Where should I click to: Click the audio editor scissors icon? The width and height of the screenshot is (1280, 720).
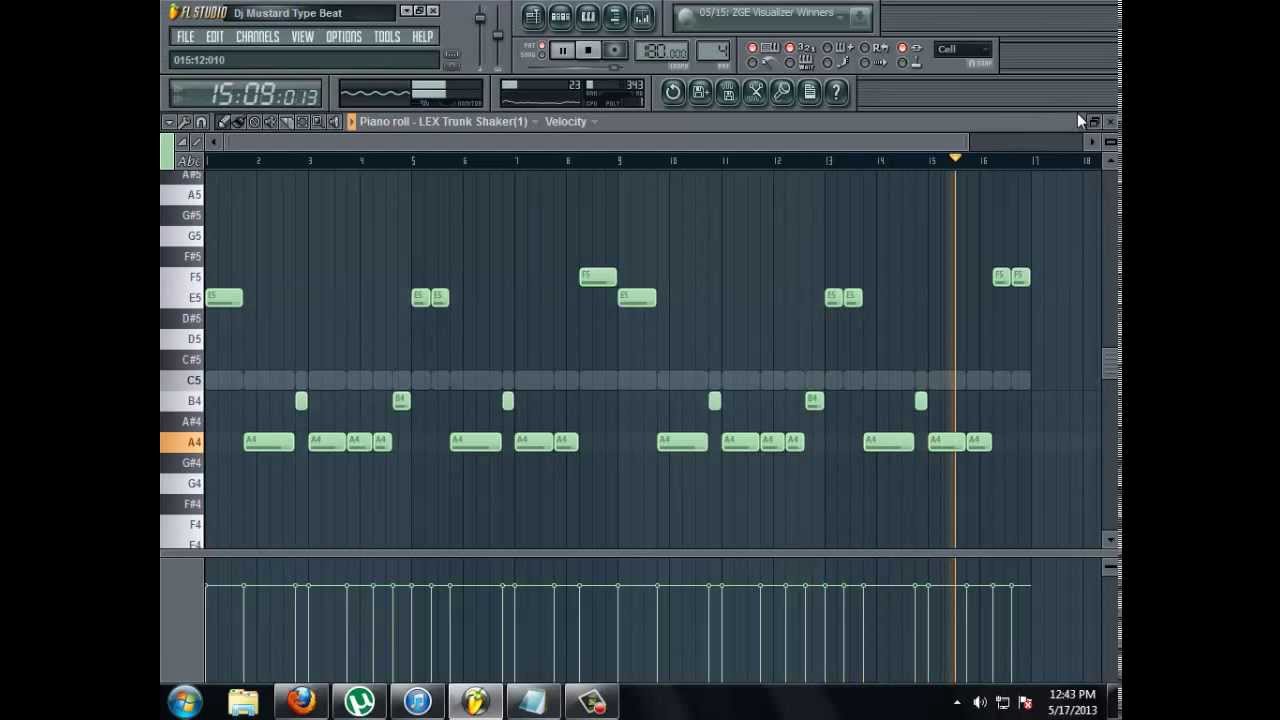point(755,92)
